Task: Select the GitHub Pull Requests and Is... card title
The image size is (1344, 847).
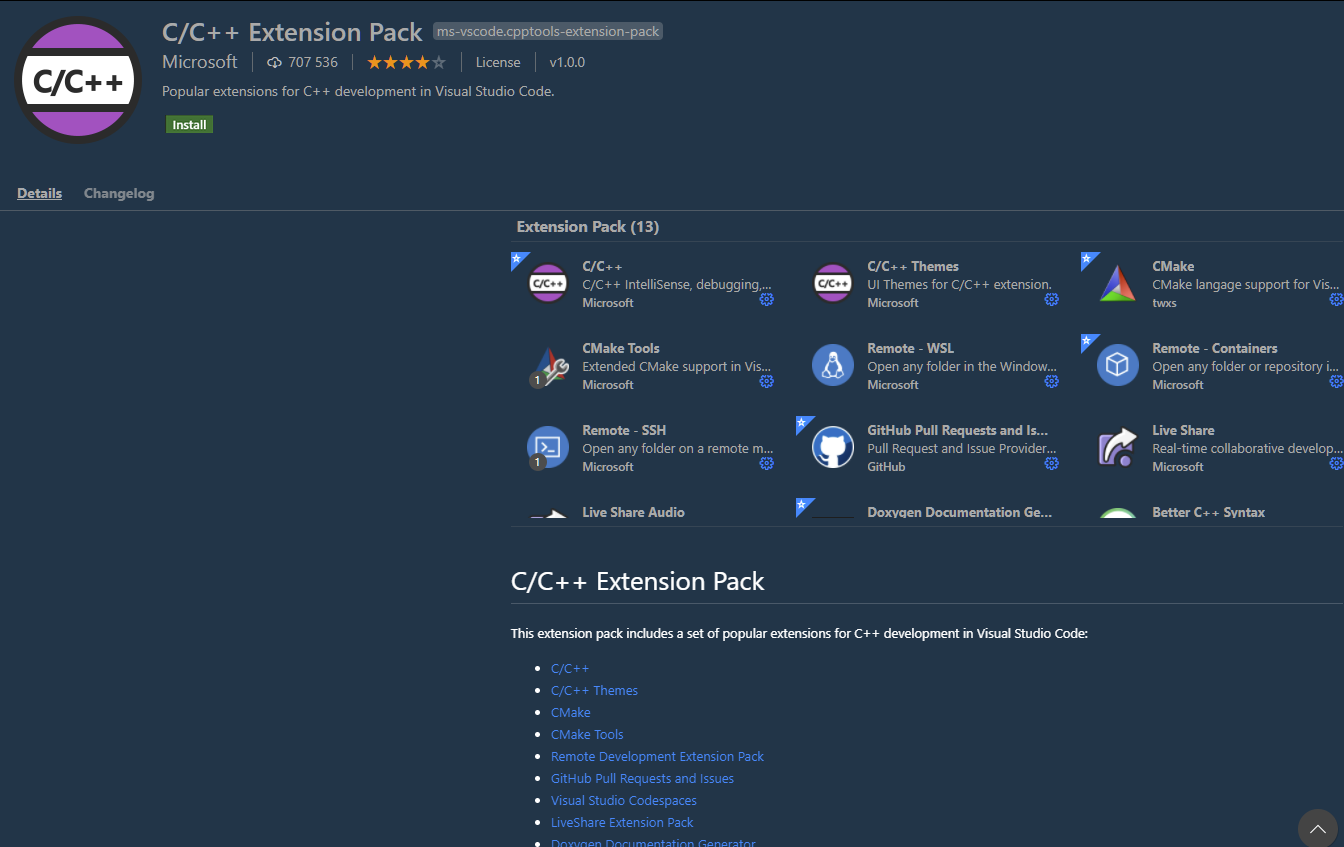Action: tap(958, 430)
